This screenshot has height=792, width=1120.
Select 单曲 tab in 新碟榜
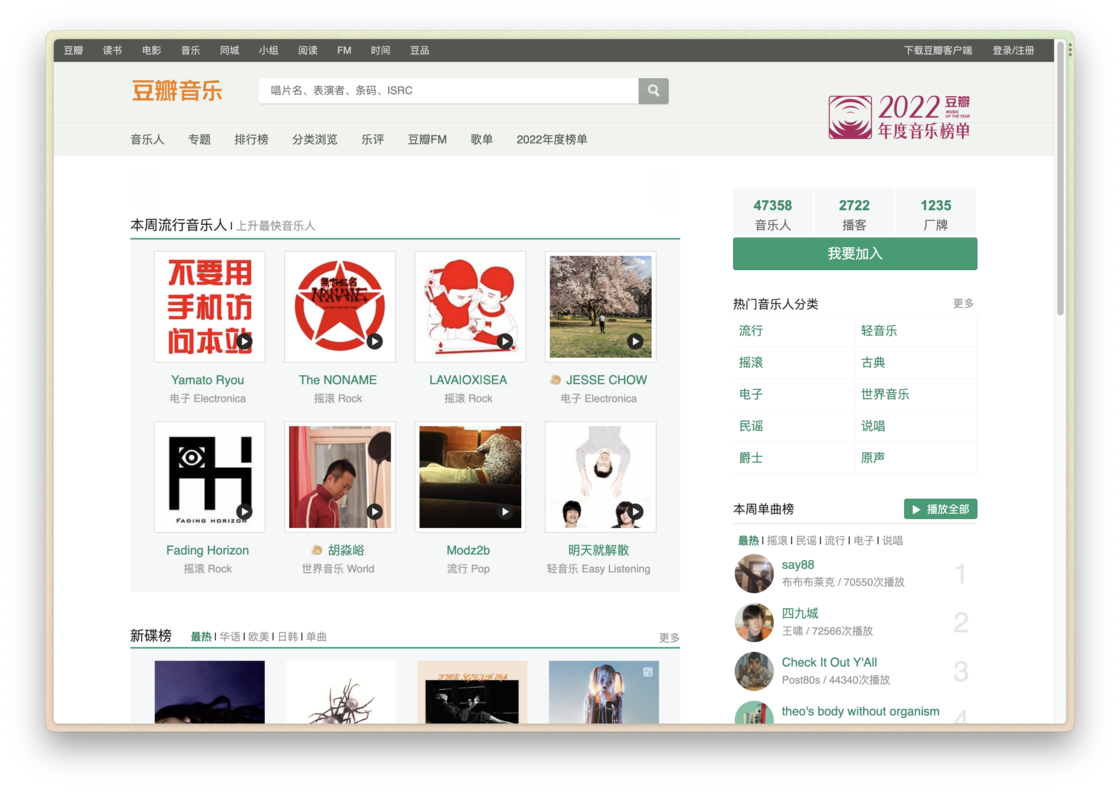[316, 636]
